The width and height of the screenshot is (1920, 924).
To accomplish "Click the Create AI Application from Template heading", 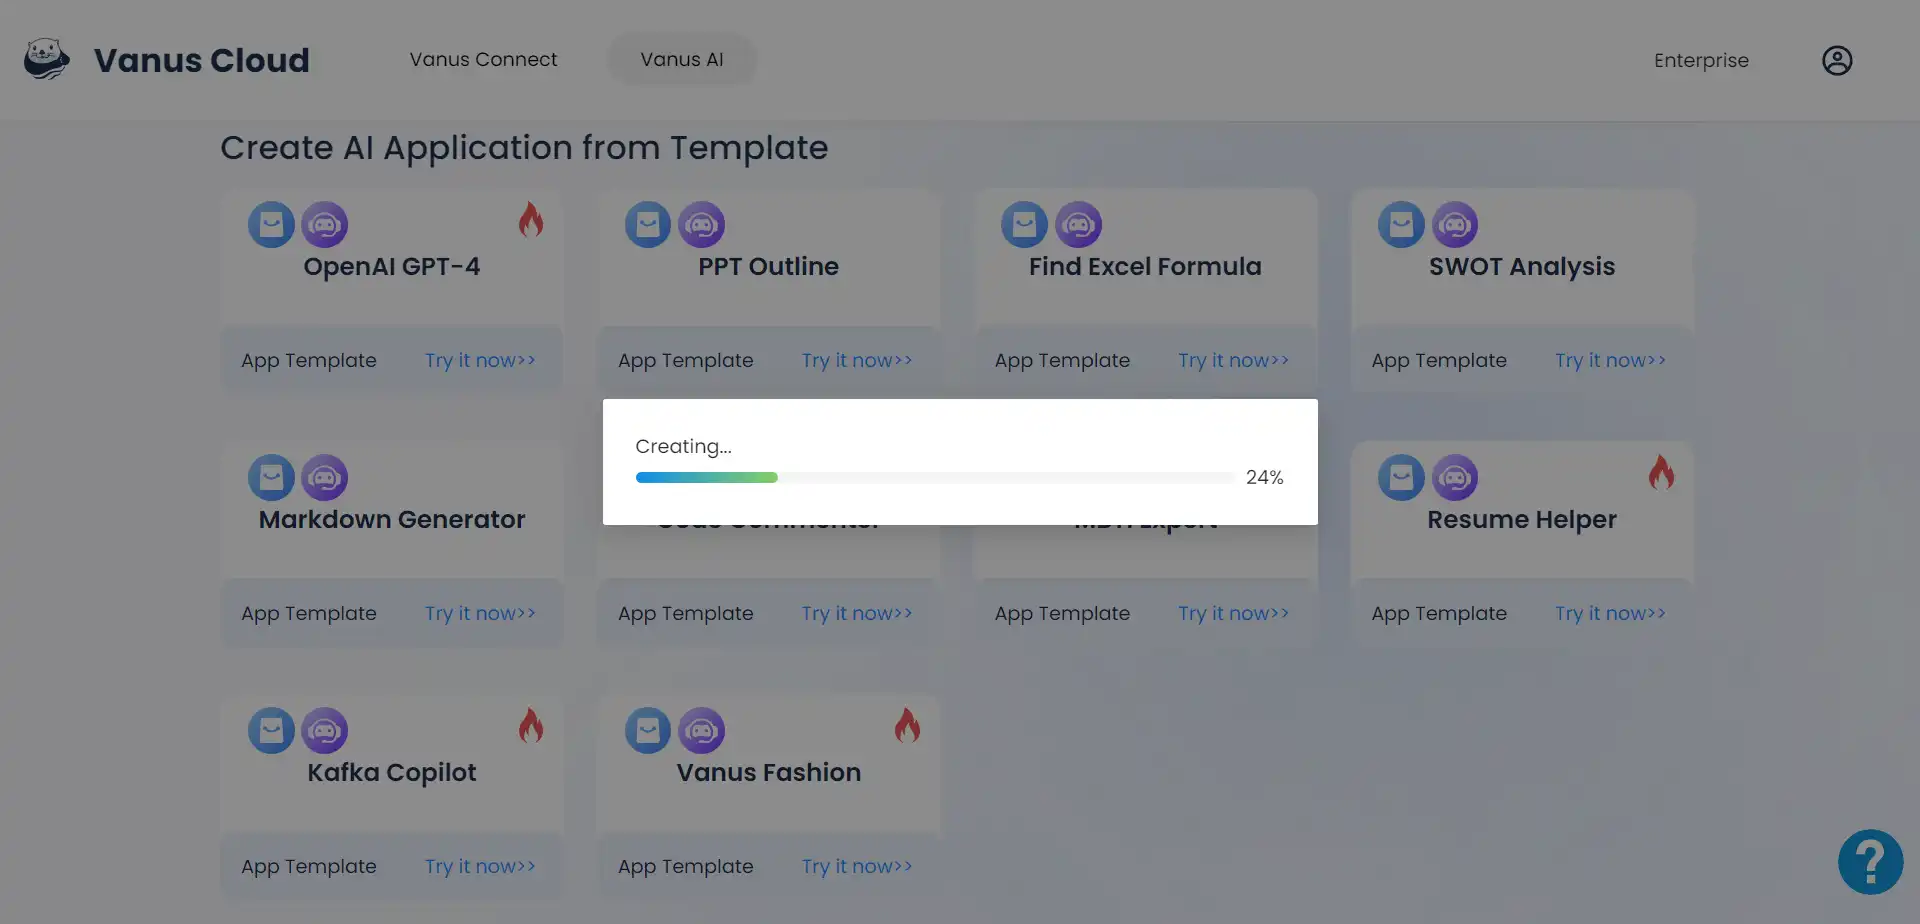I will (x=524, y=148).
